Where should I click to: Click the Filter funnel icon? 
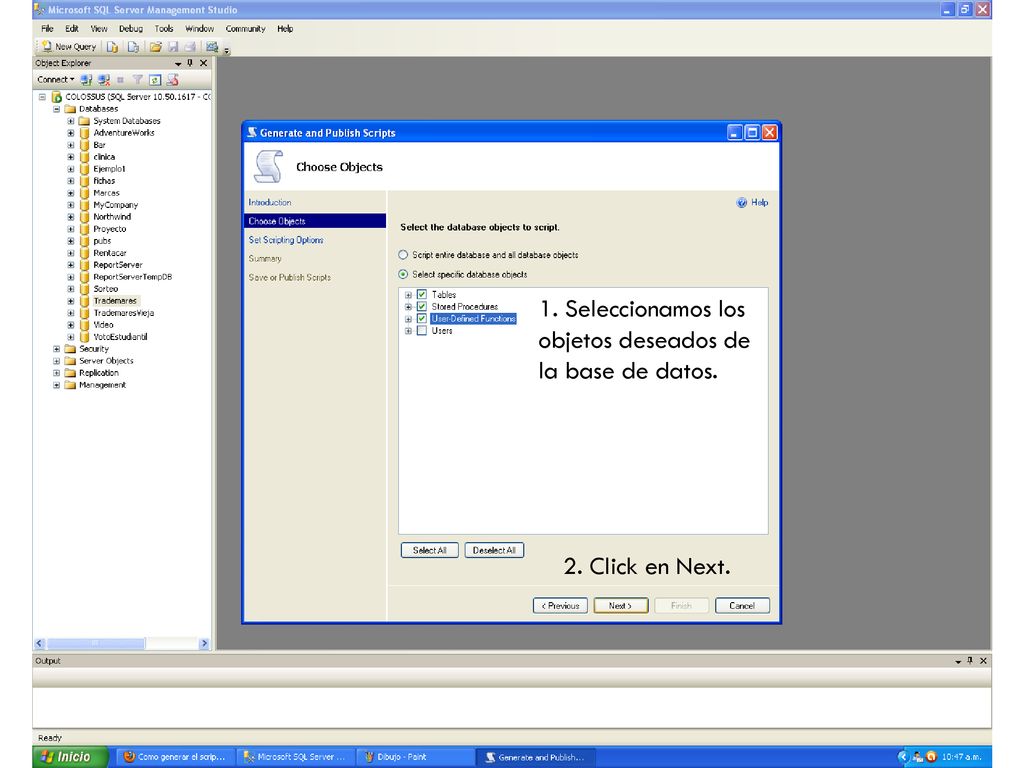(138, 80)
